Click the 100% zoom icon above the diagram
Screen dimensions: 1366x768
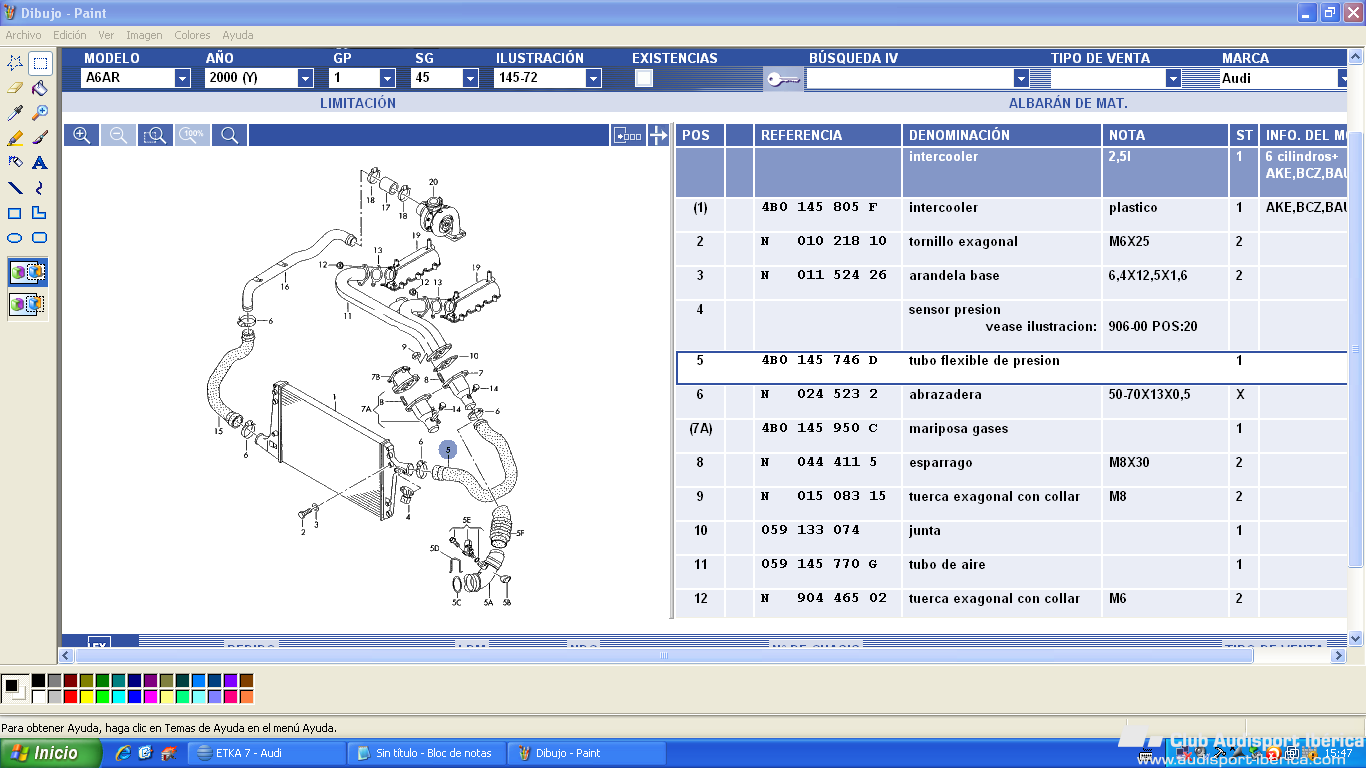pyautogui.click(x=192, y=135)
